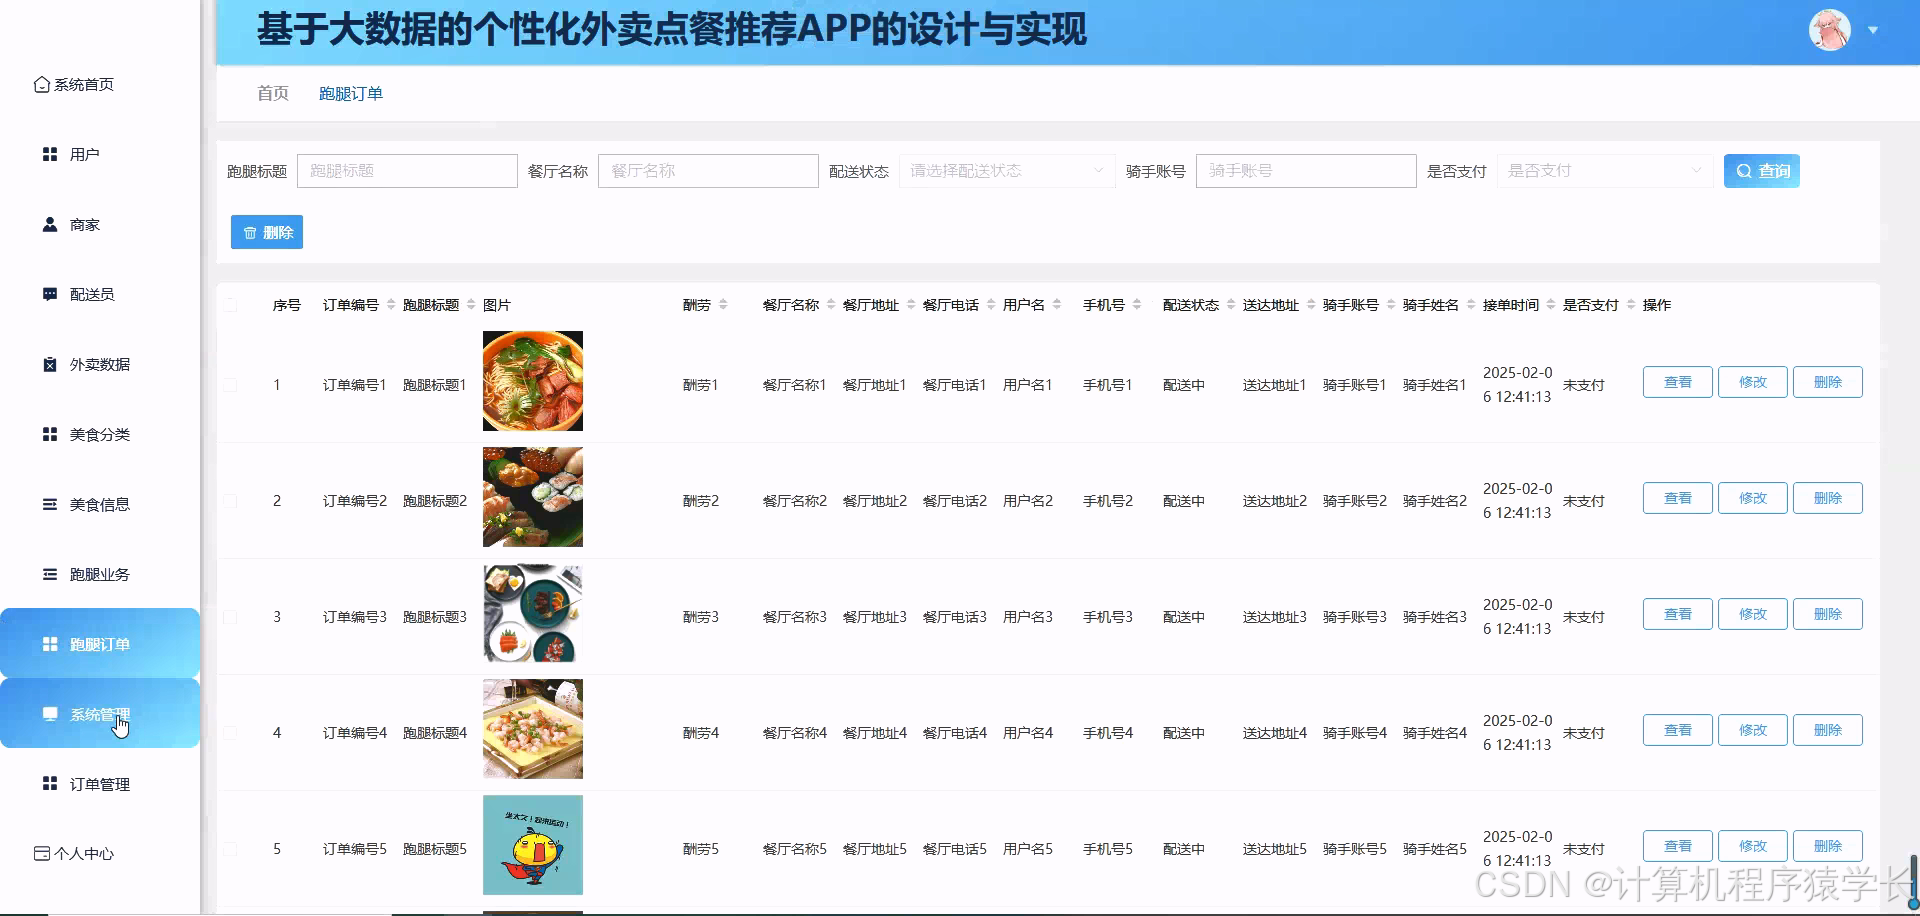Check the checkbox for row 3 订单编号3
This screenshot has height=916, width=1920.
[229, 617]
